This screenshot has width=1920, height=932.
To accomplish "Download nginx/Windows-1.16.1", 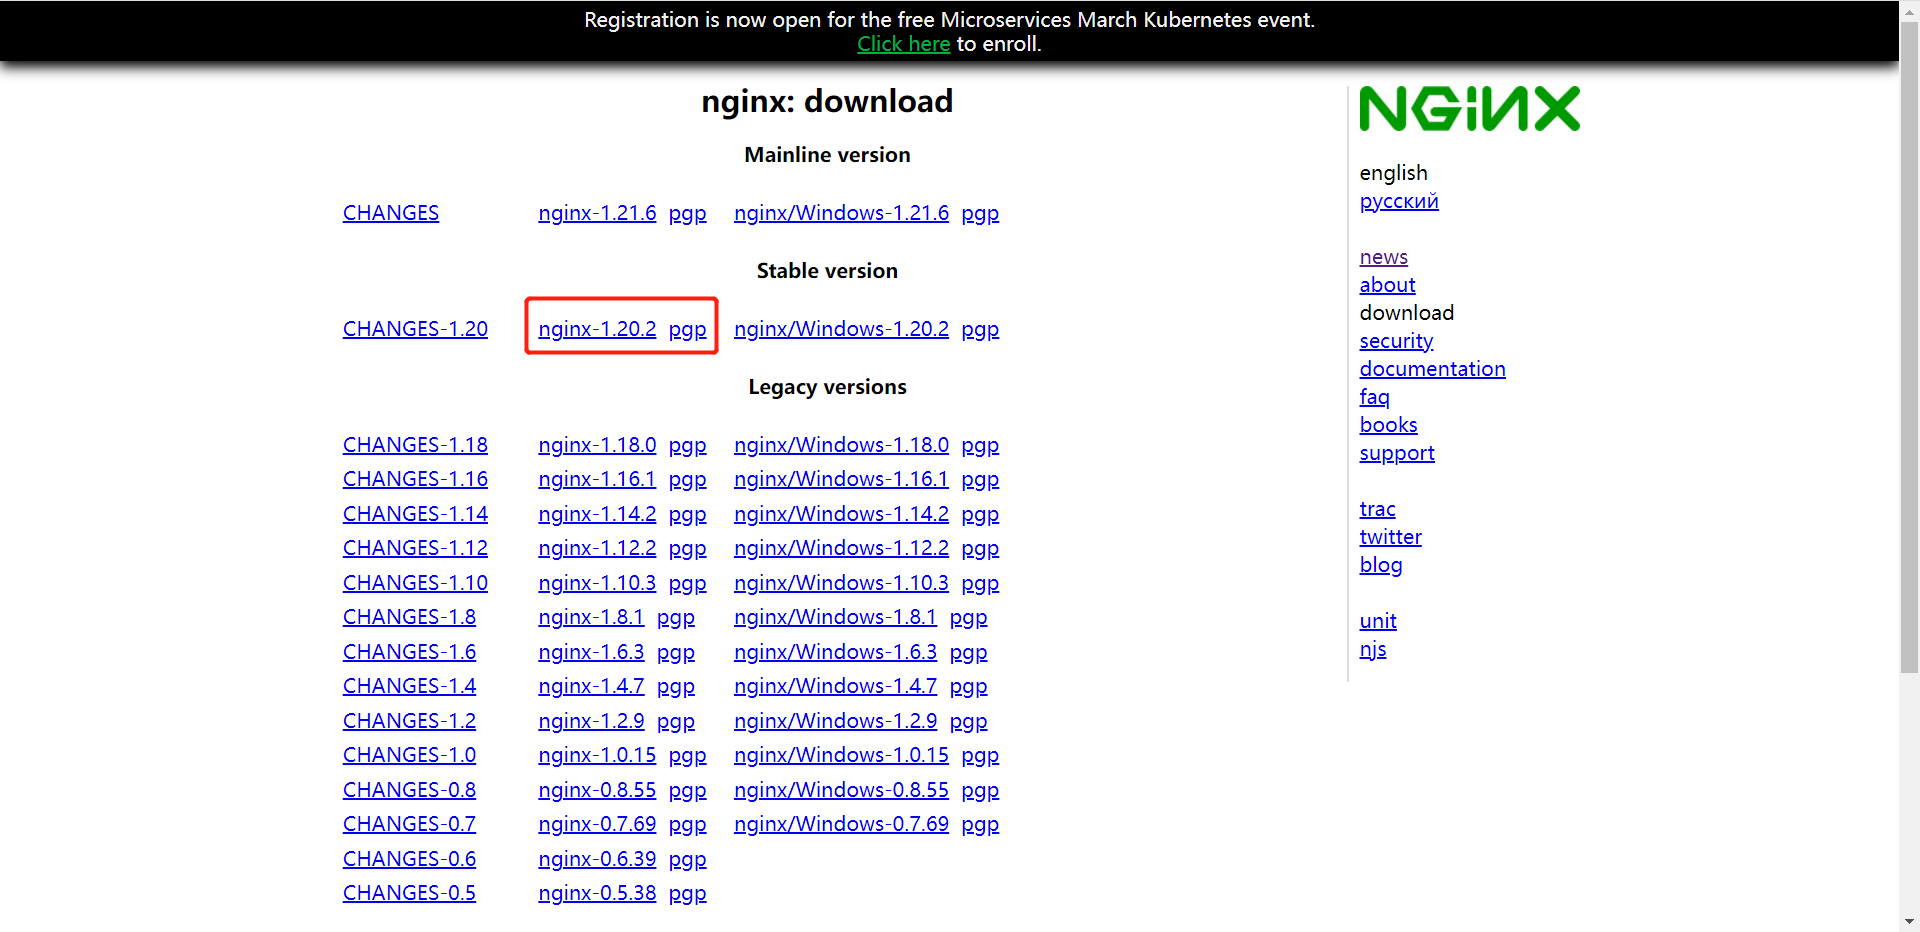I will tap(841, 479).
